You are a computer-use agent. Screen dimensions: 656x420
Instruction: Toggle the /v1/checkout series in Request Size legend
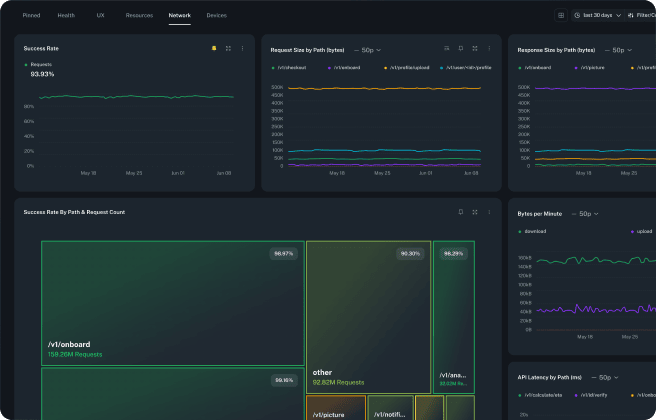(290, 67)
